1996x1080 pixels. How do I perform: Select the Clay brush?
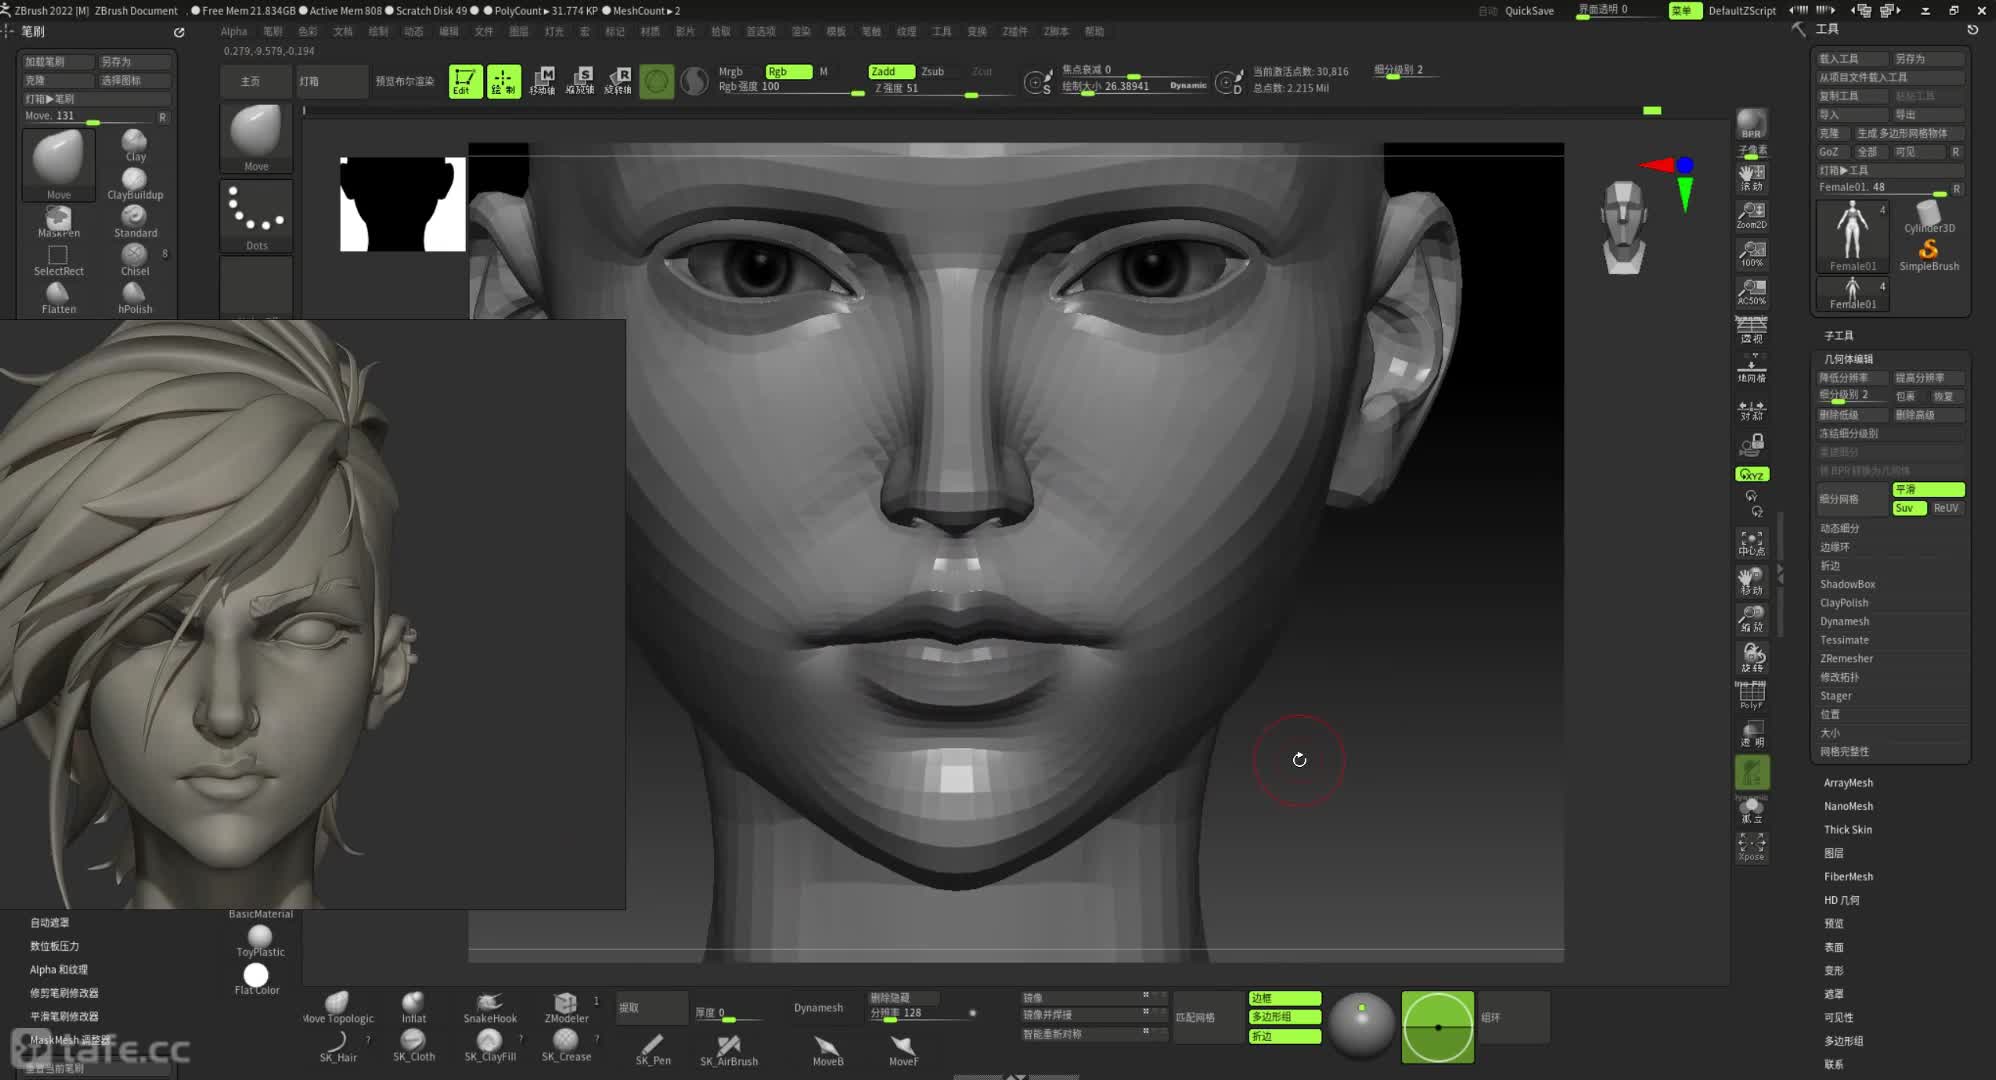point(135,145)
